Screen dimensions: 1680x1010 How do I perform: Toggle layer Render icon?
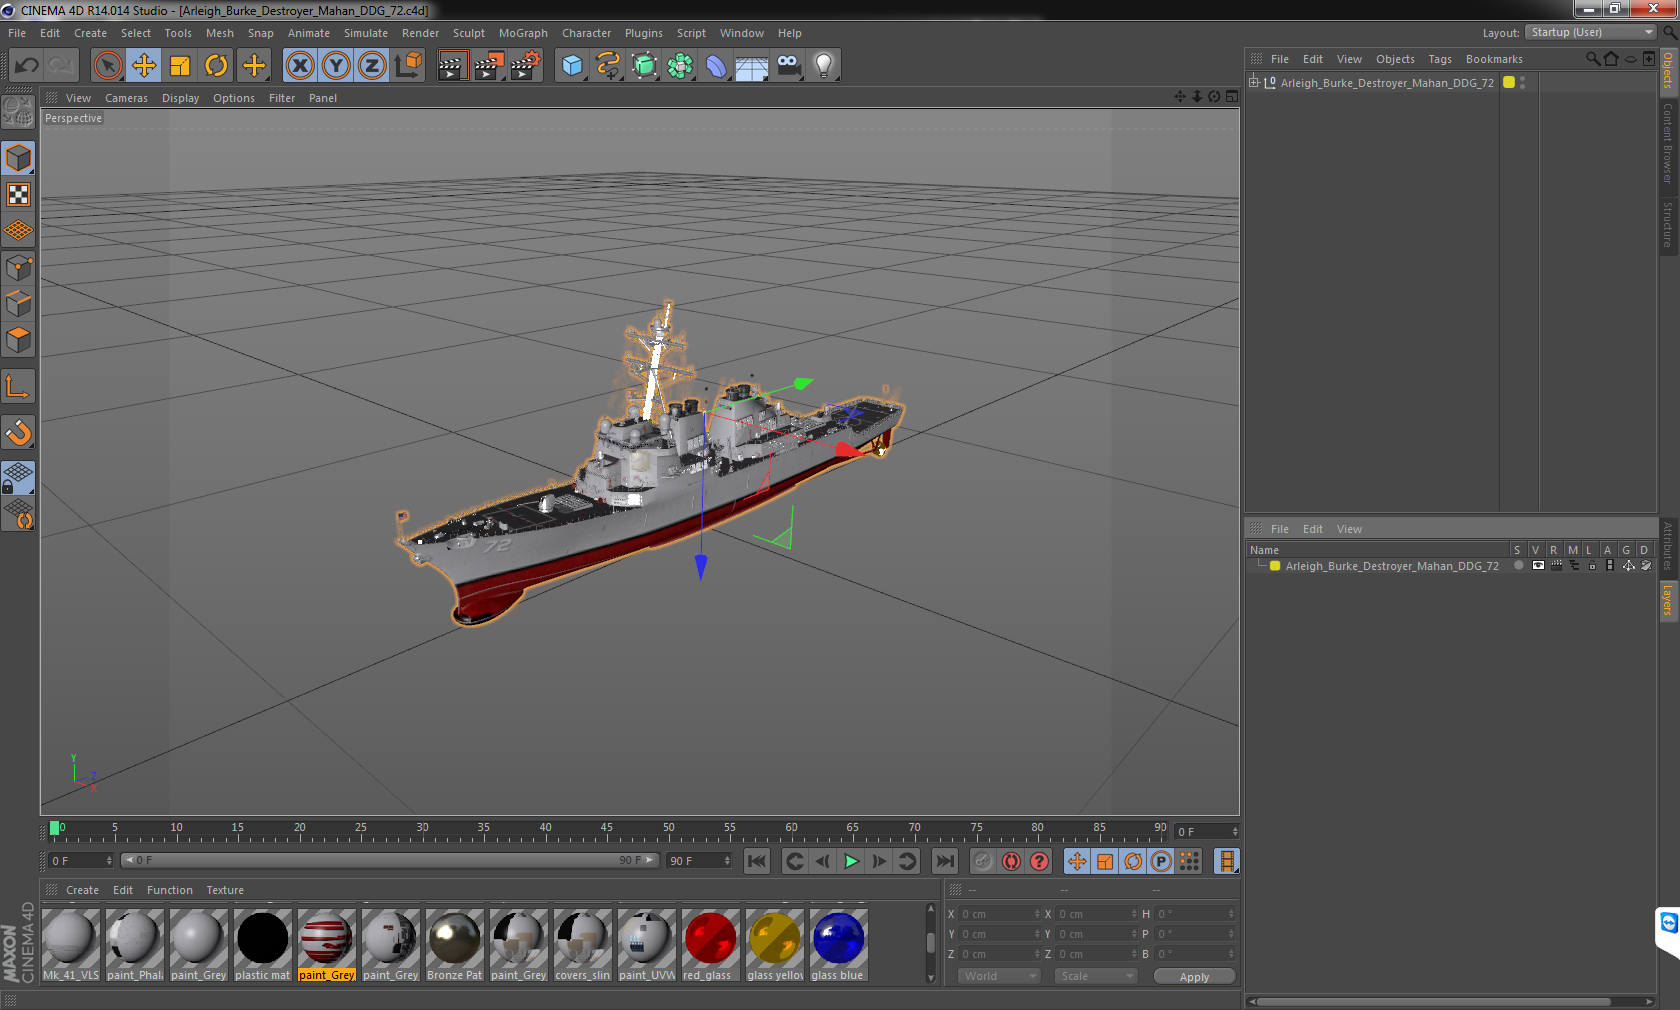point(1556,565)
